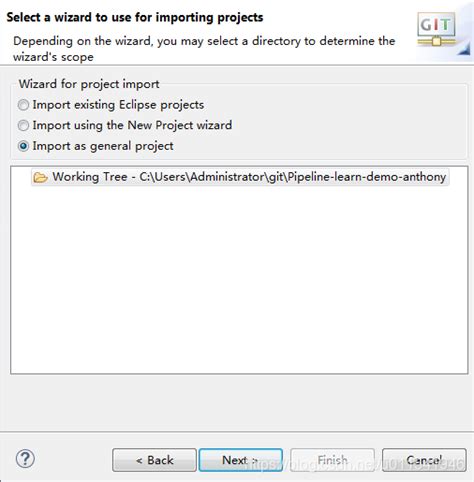Screen dimensions: 474x482
Task: Go to the previous page with Back
Action: pos(154,460)
